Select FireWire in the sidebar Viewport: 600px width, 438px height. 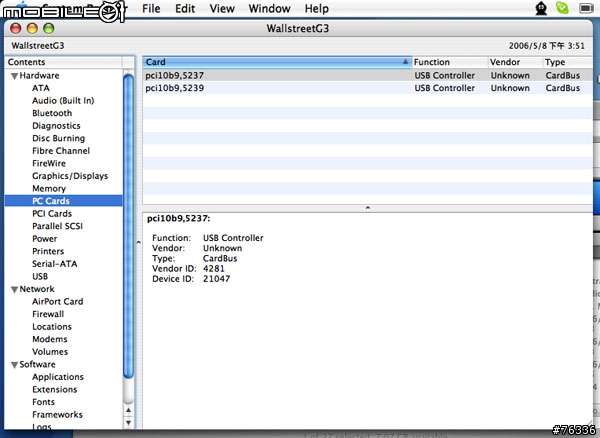(49, 163)
